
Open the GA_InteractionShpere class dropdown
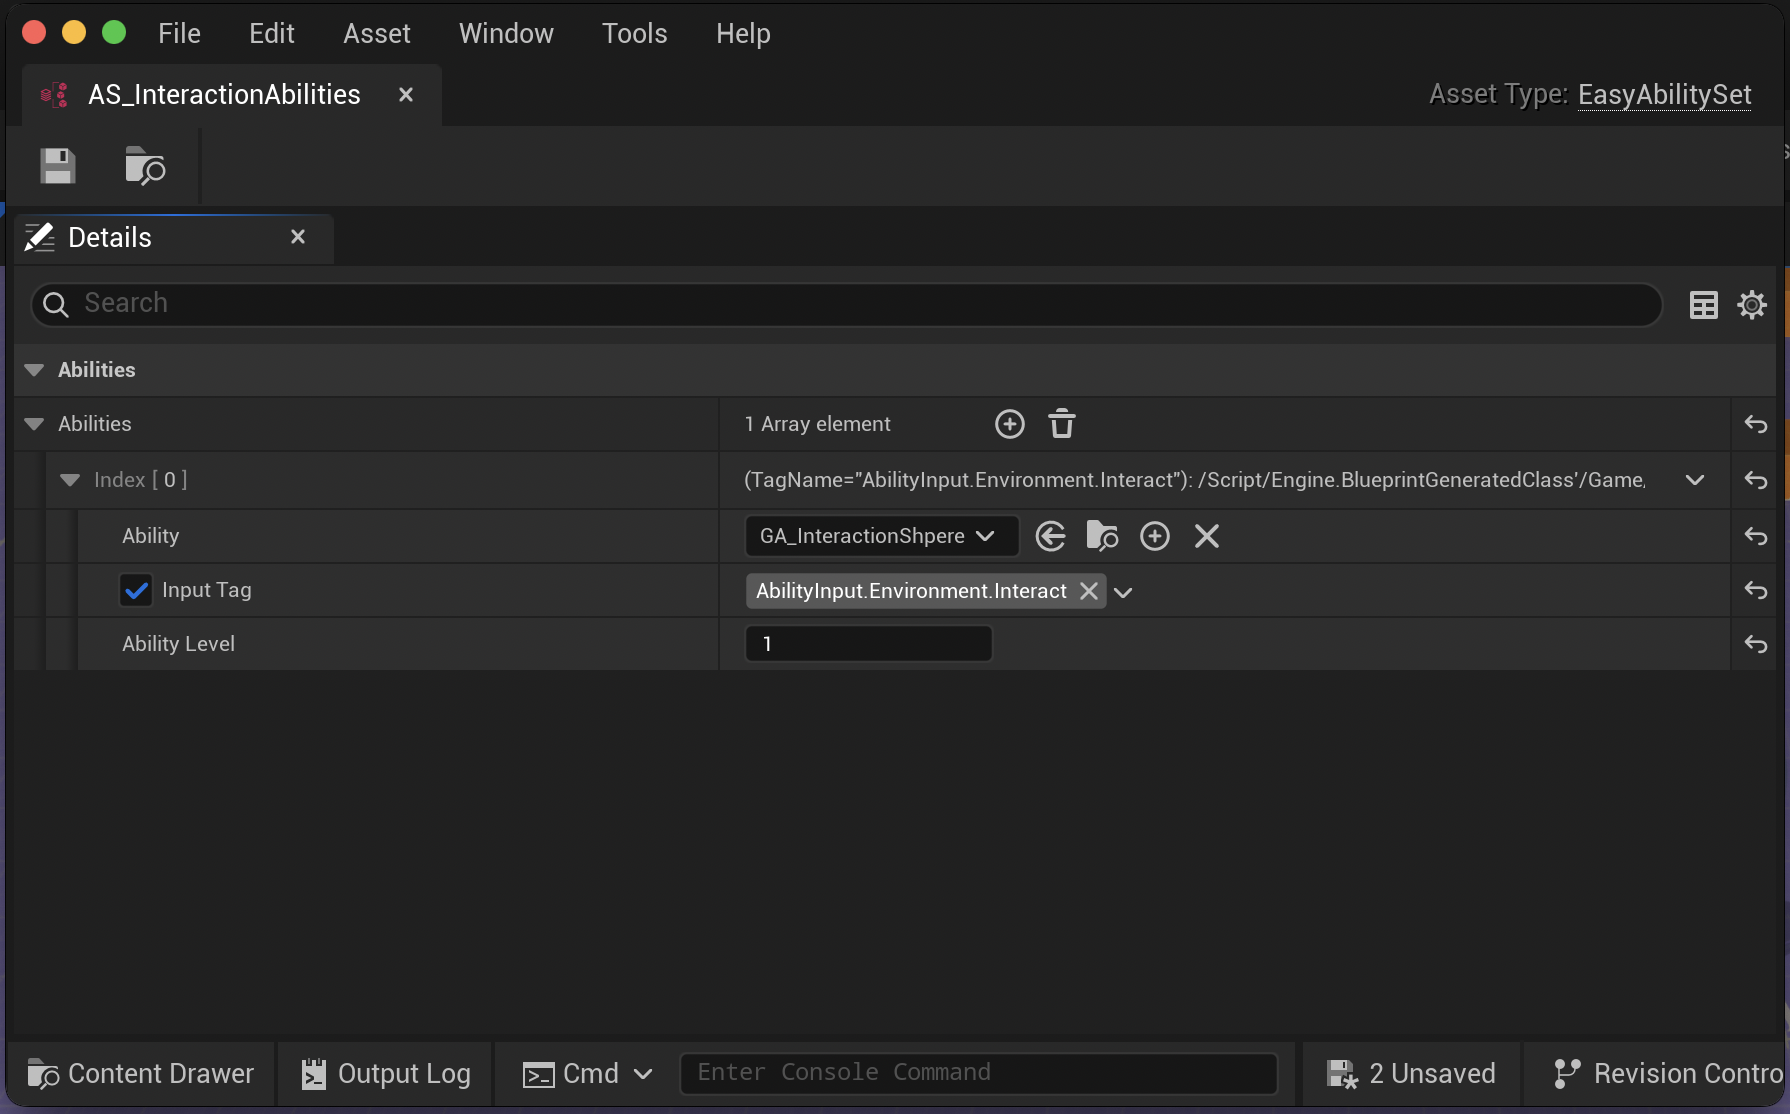tap(880, 536)
